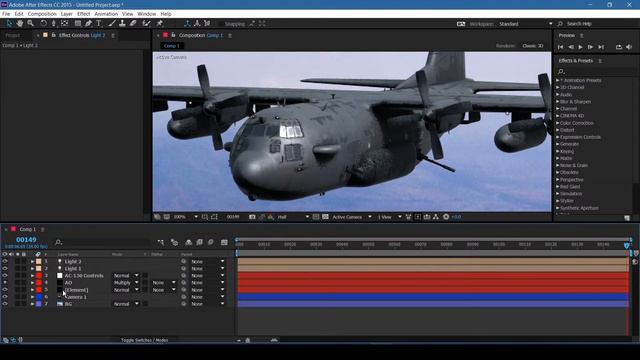Select the Hand tool
640x360 pixels.
[20, 24]
